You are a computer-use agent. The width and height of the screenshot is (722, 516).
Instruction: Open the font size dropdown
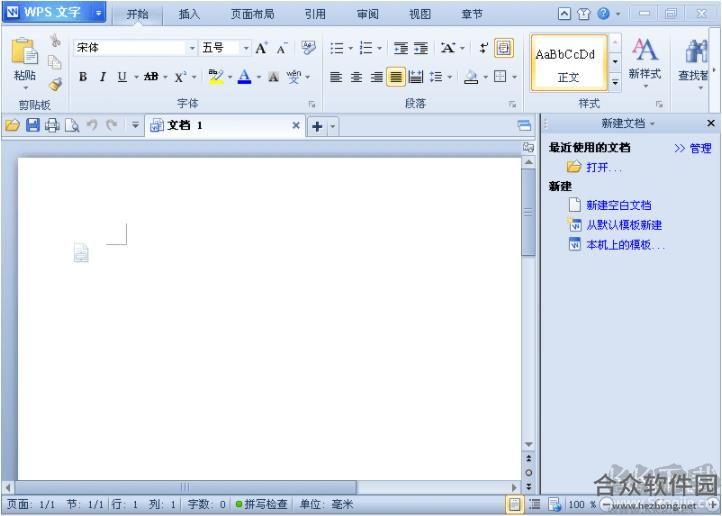pyautogui.click(x=246, y=48)
